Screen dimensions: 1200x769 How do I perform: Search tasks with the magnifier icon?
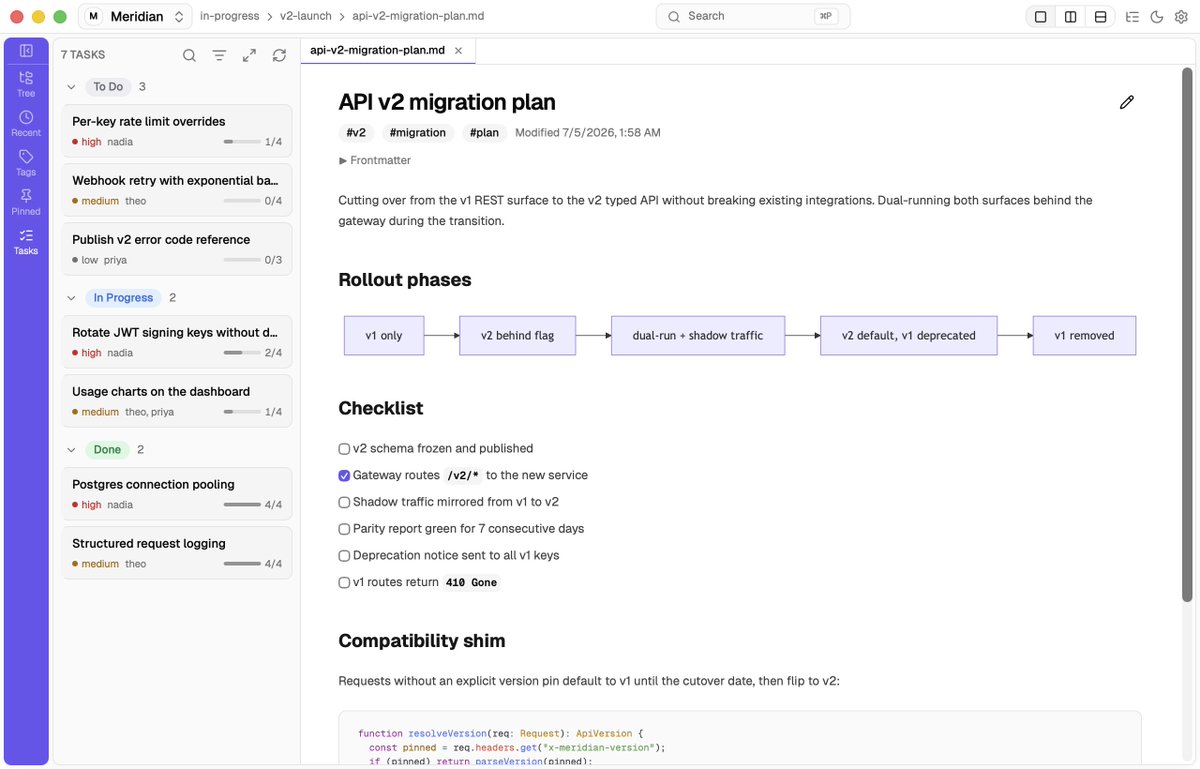tap(189, 55)
